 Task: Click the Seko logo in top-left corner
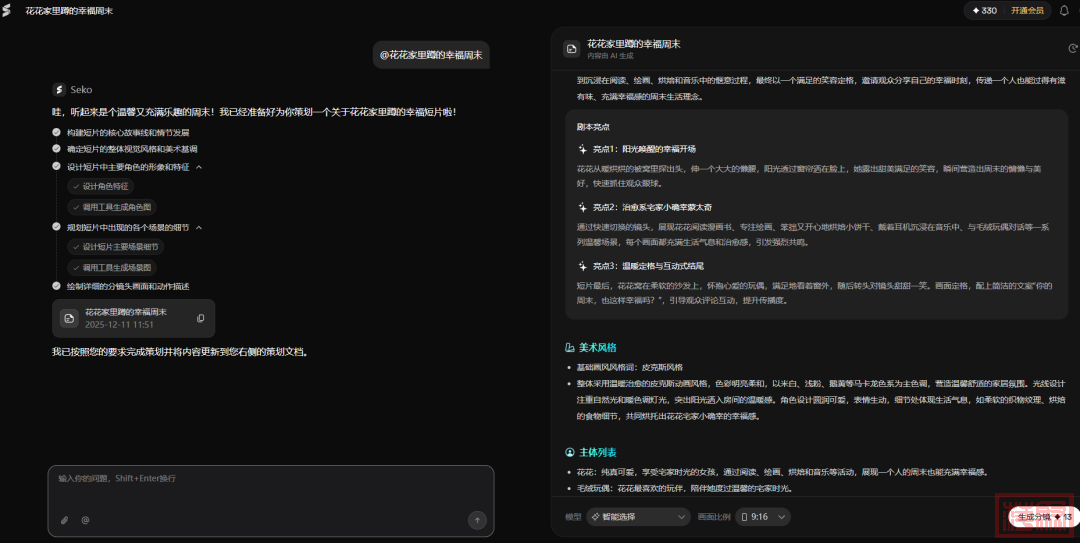(x=8, y=10)
